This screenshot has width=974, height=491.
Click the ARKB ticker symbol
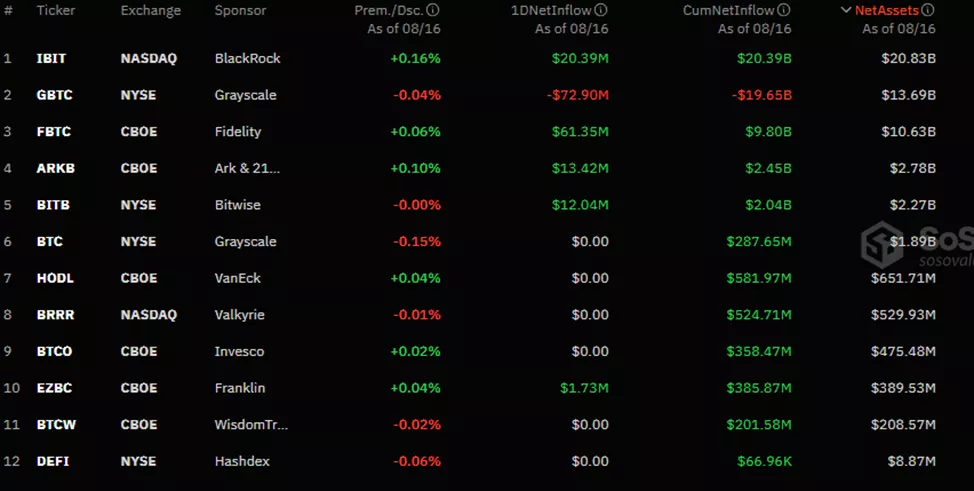click(55, 168)
